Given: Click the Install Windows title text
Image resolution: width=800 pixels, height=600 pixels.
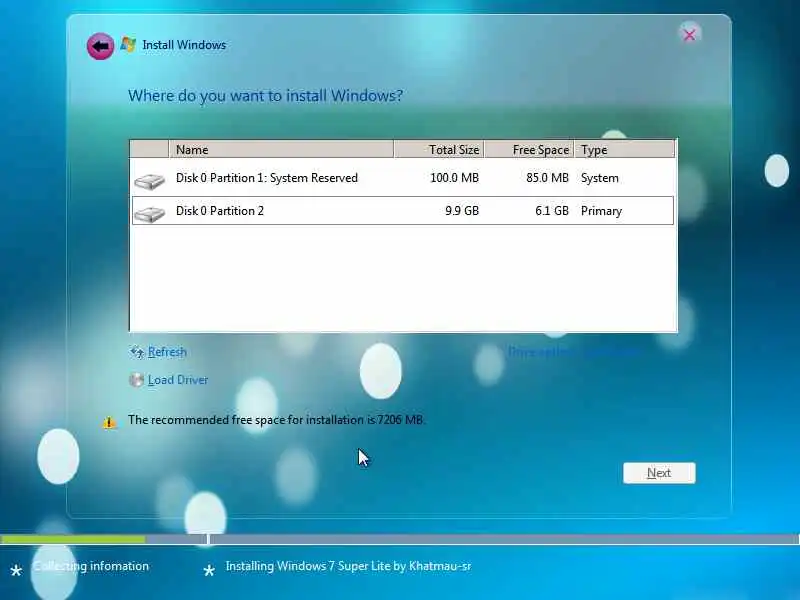Looking at the screenshot, I should tap(184, 45).
